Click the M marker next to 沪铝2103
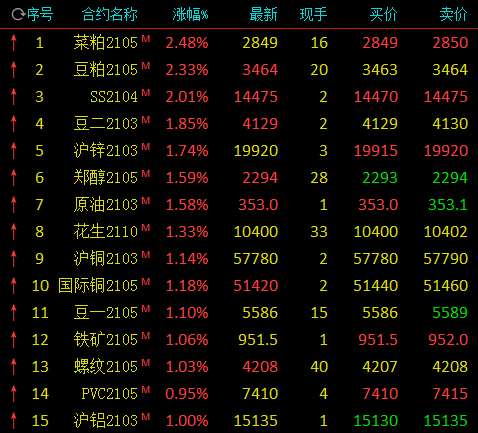Screen dimensions: 478x433 pos(146,417)
